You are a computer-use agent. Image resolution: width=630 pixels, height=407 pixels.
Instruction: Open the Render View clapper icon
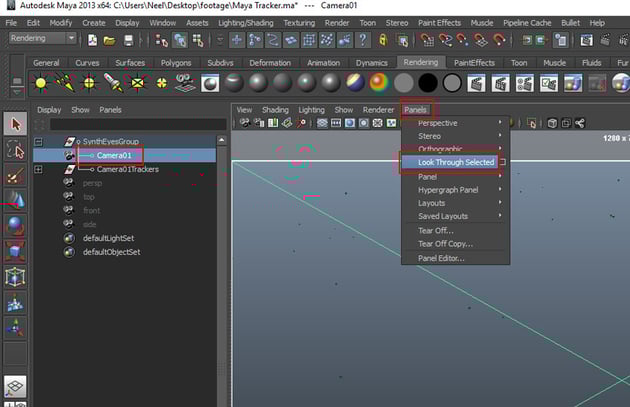[587, 40]
